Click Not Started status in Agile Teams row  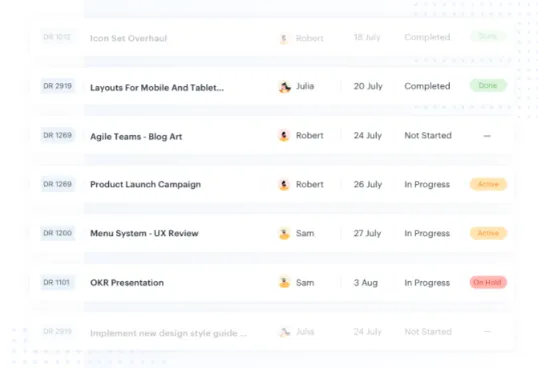point(428,135)
